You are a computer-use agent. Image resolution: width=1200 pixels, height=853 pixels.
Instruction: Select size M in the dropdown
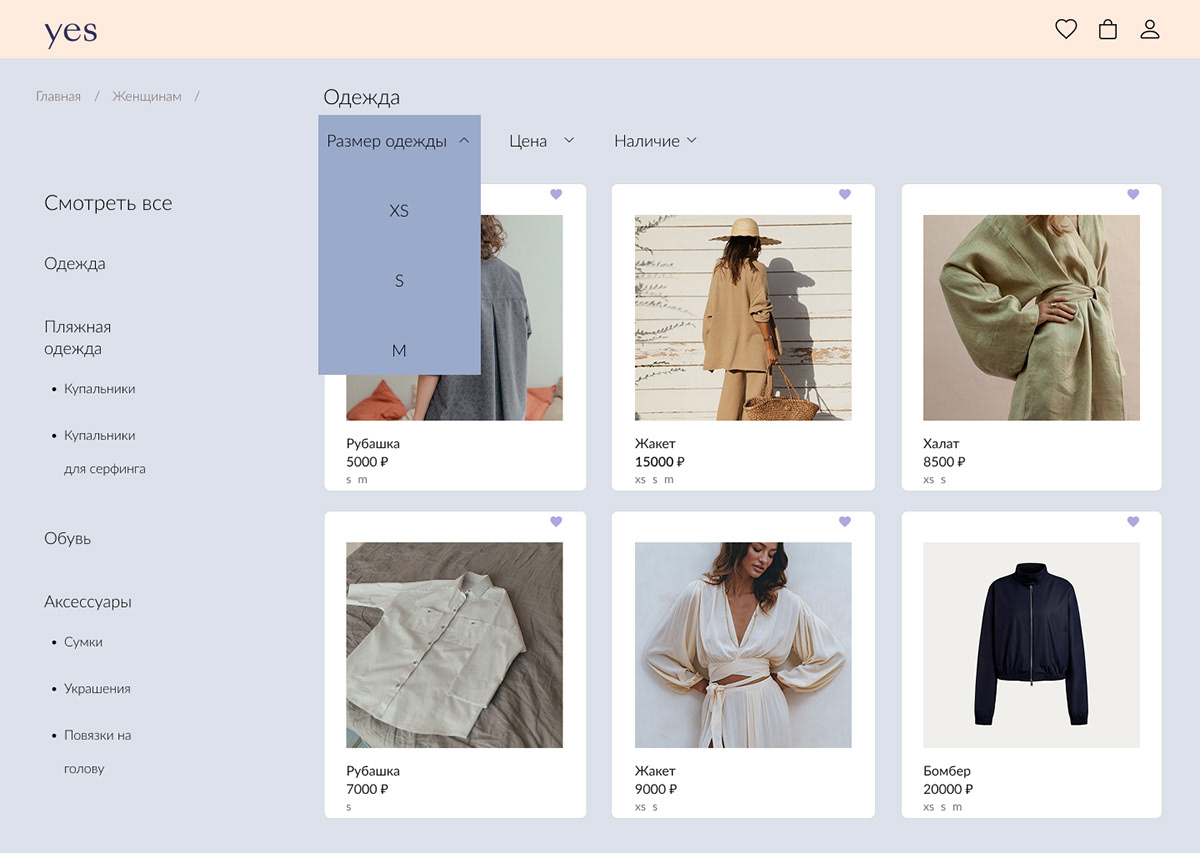[399, 350]
